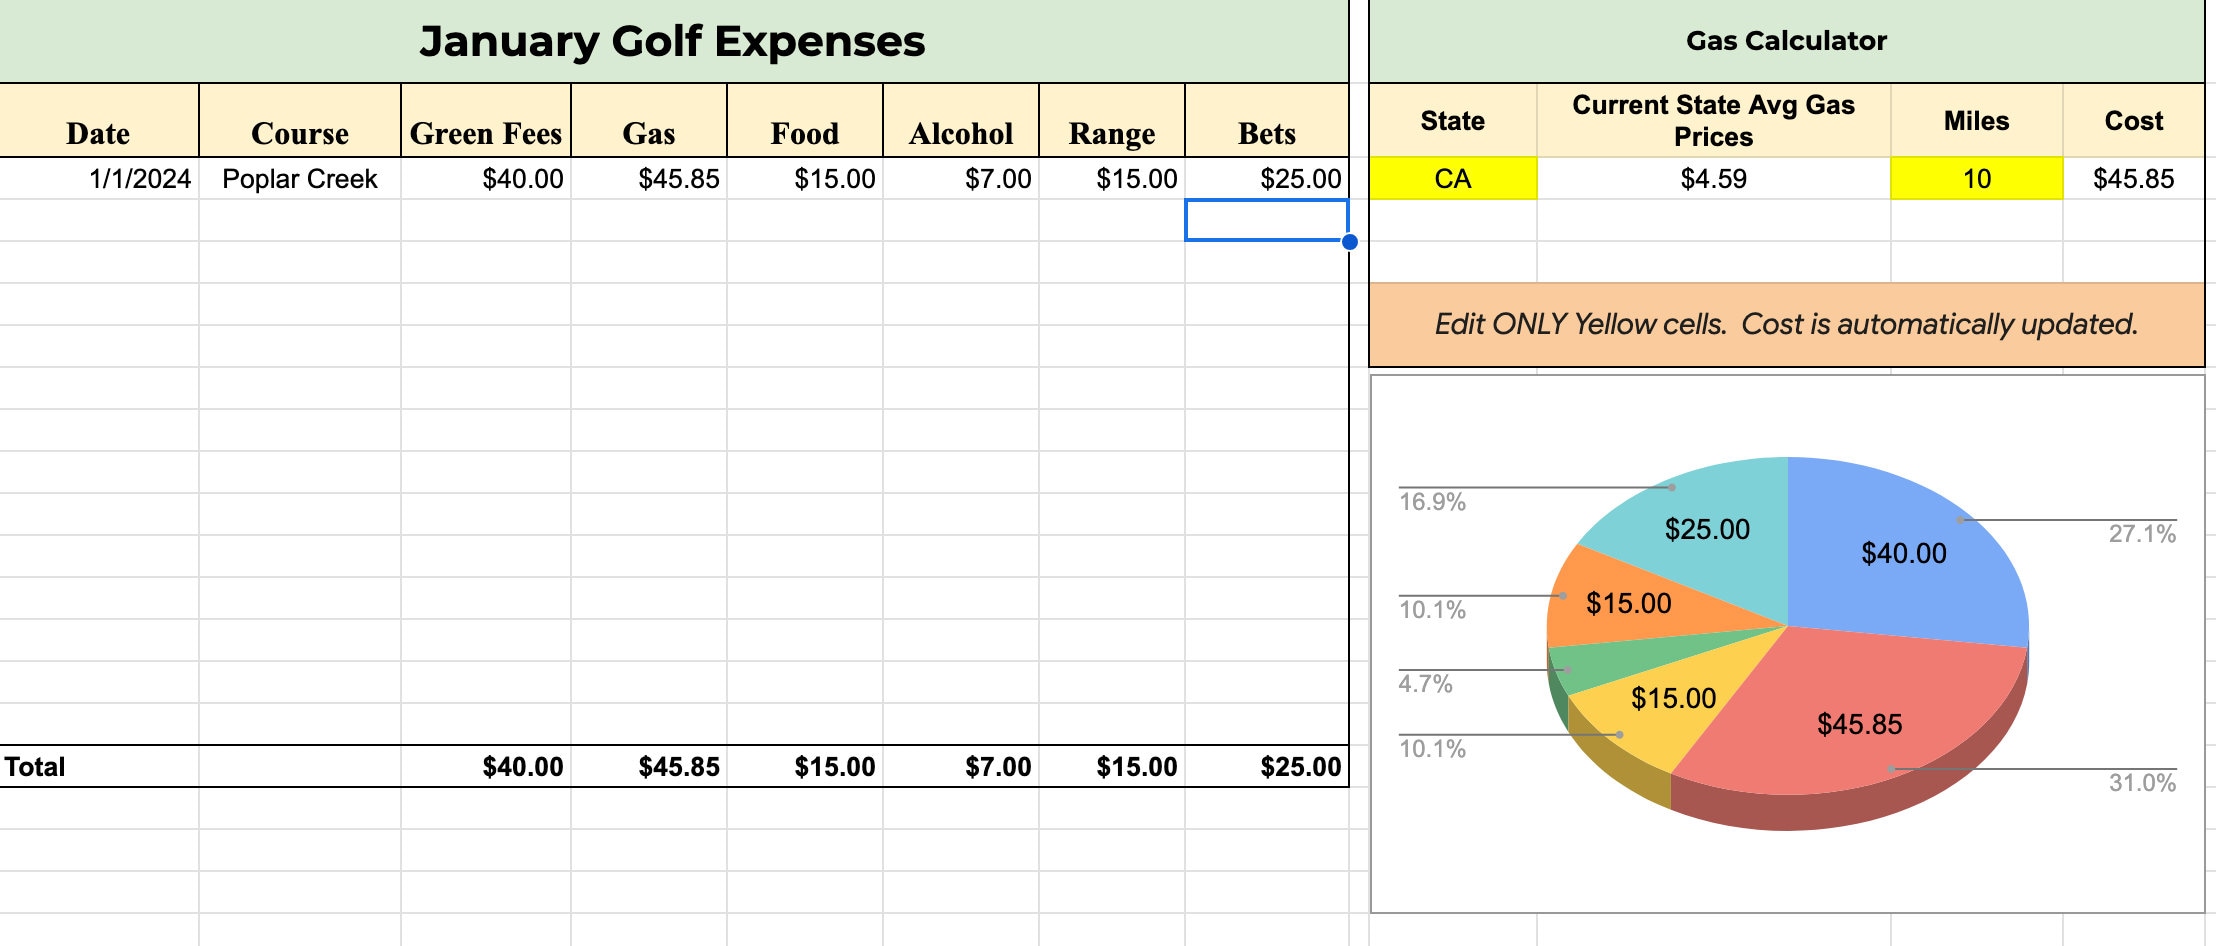Click the Gas Calculator section title
2216x946 pixels.
tap(1786, 41)
